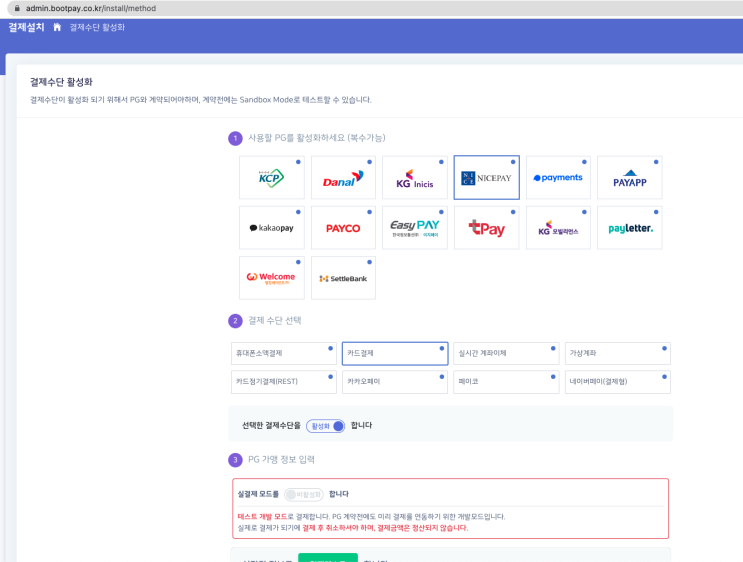Select the Danal PG logo
Viewport: 743px width, 562px height.
343,178
